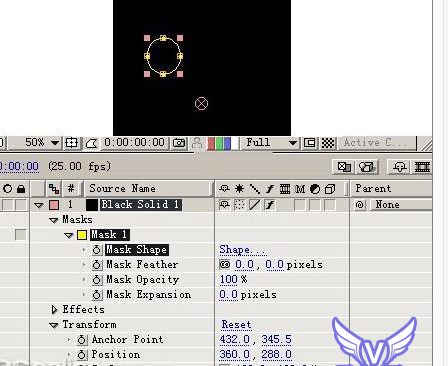
Task: Open the 50% magnification dropdown
Action: coord(55,143)
